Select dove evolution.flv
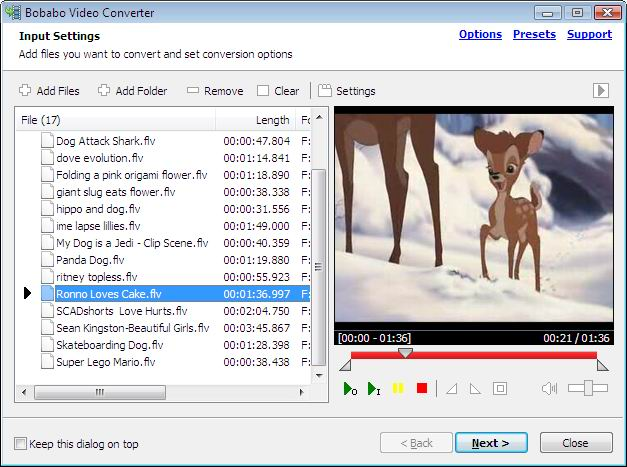The height and width of the screenshot is (467, 627). (100, 158)
